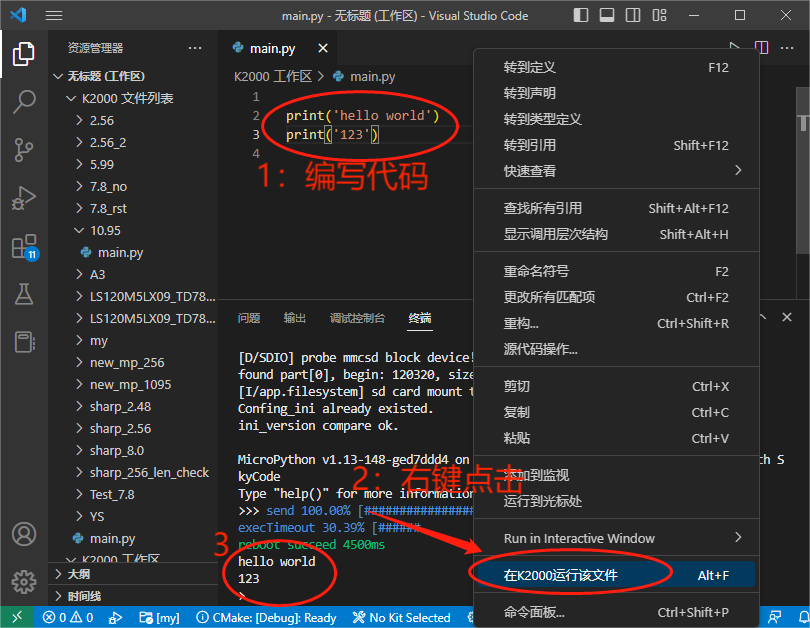The height and width of the screenshot is (628, 810).
Task: Expand the A3 folder
Action: coord(133,274)
